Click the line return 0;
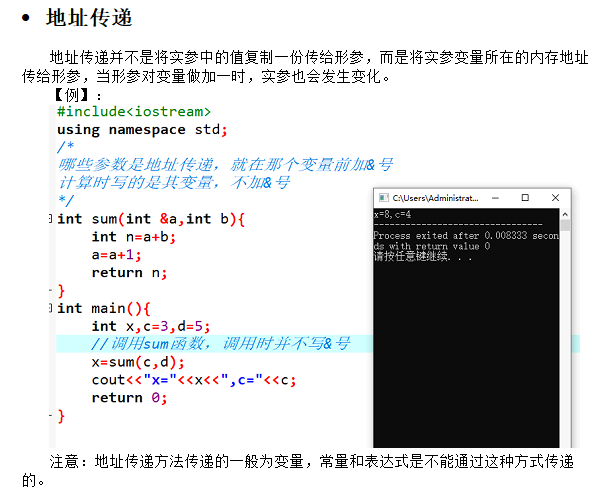 [x=129, y=398]
